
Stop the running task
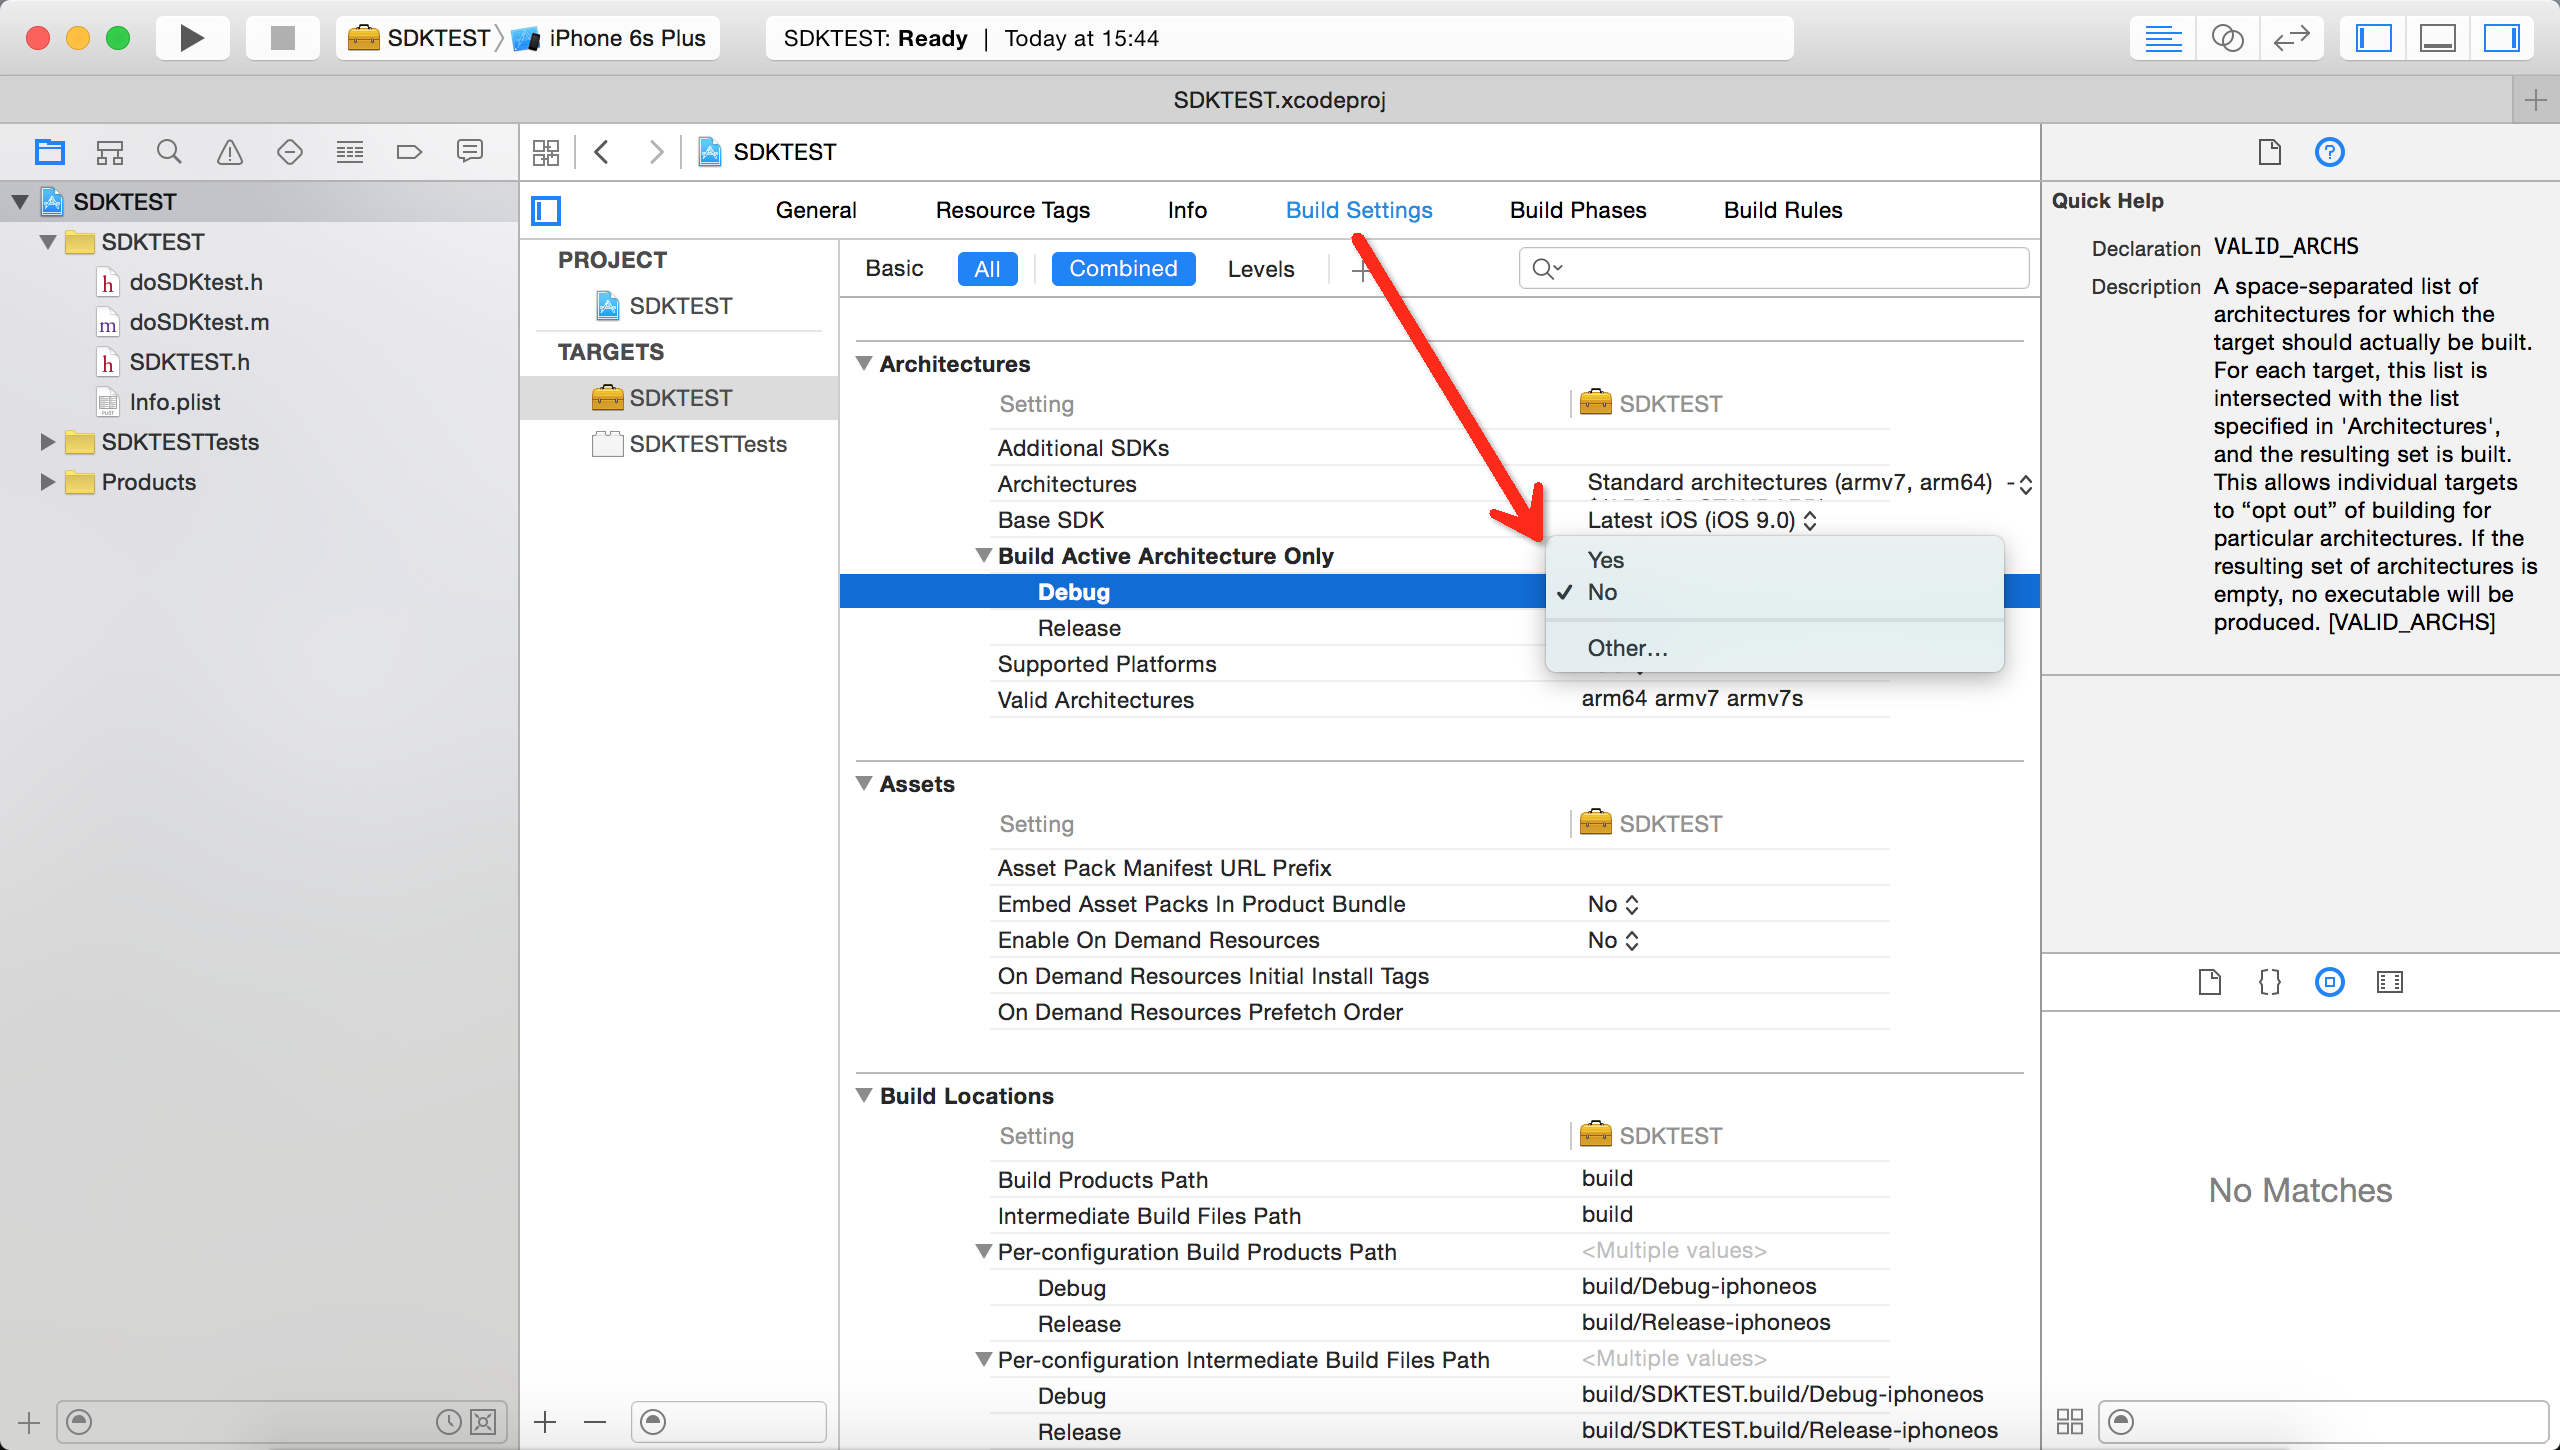click(283, 38)
